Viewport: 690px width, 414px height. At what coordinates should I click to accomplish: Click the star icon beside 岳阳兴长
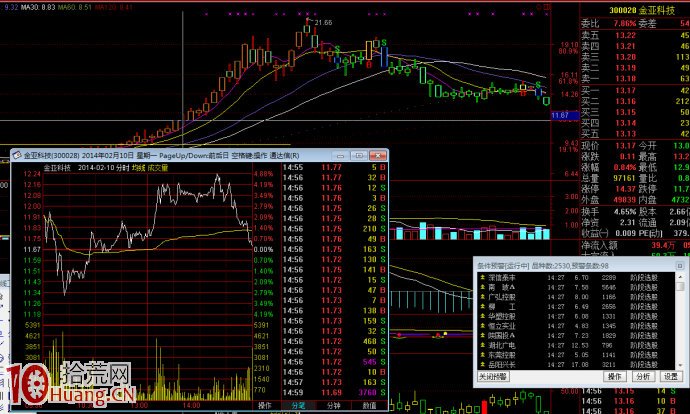[x=483, y=364]
